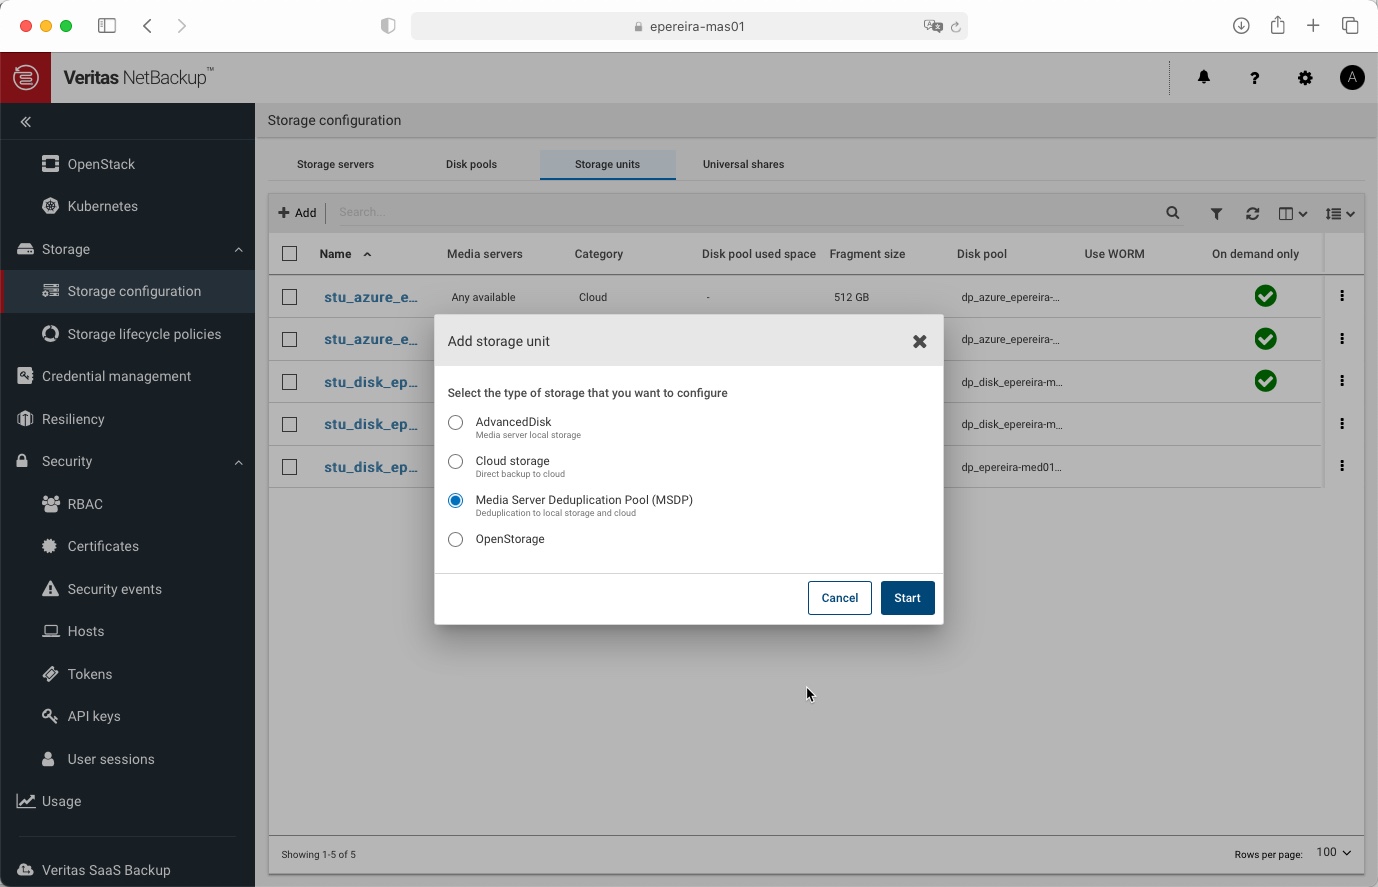Open settings gear in the header
This screenshot has width=1378, height=887.
click(x=1305, y=78)
